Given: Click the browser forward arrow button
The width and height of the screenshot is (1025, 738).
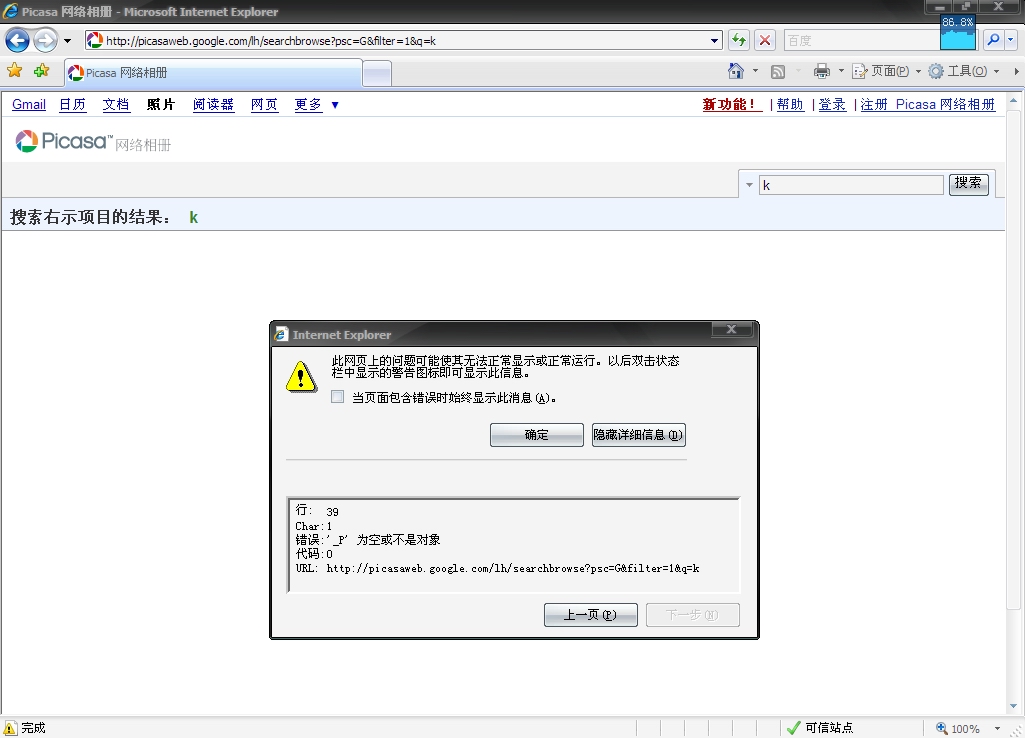Looking at the screenshot, I should pos(45,41).
